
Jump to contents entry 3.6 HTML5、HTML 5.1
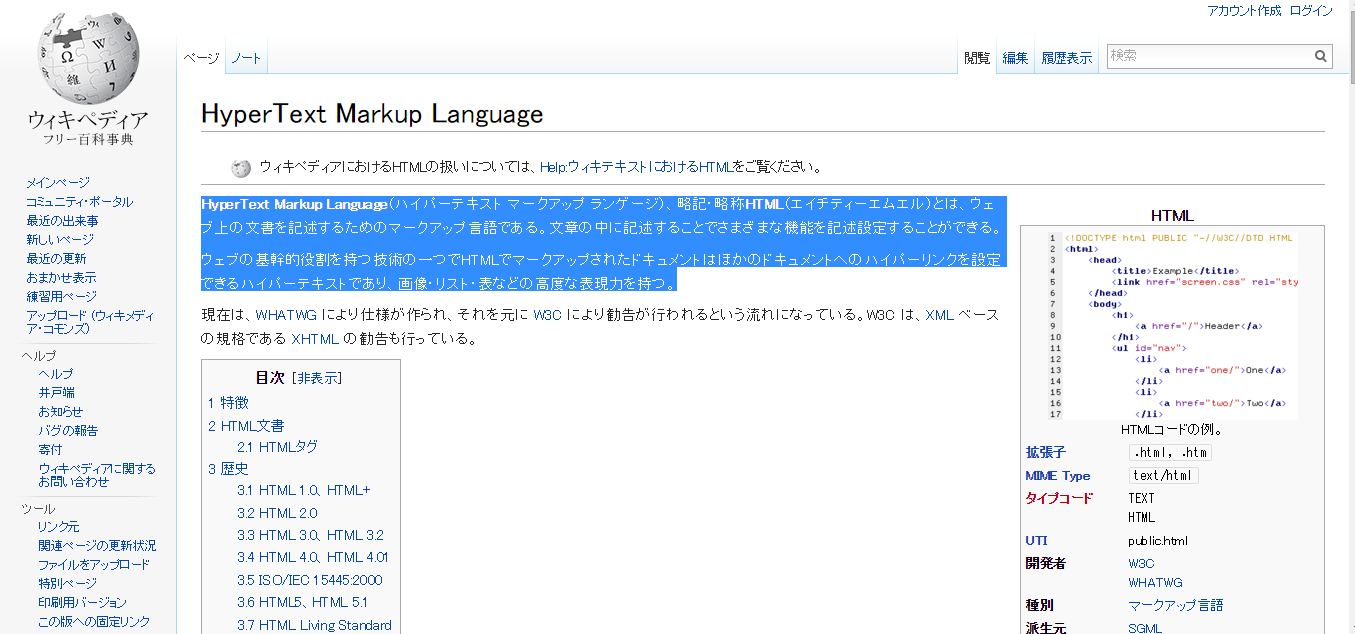(x=302, y=602)
